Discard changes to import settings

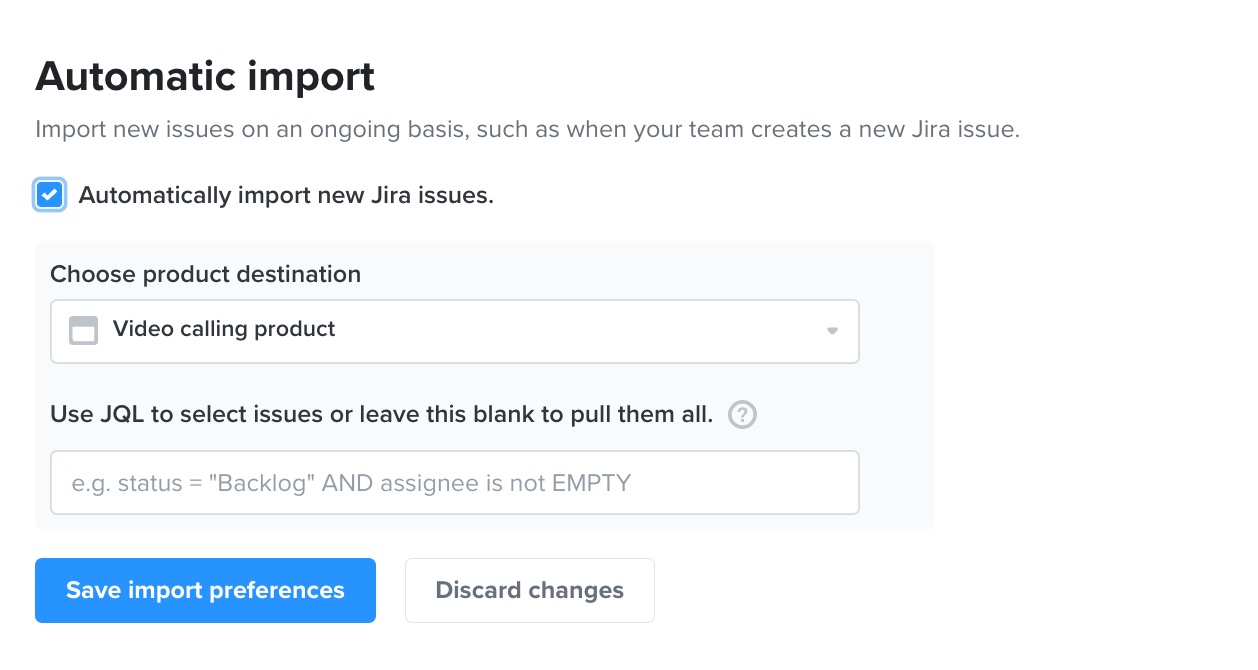pyautogui.click(x=529, y=590)
